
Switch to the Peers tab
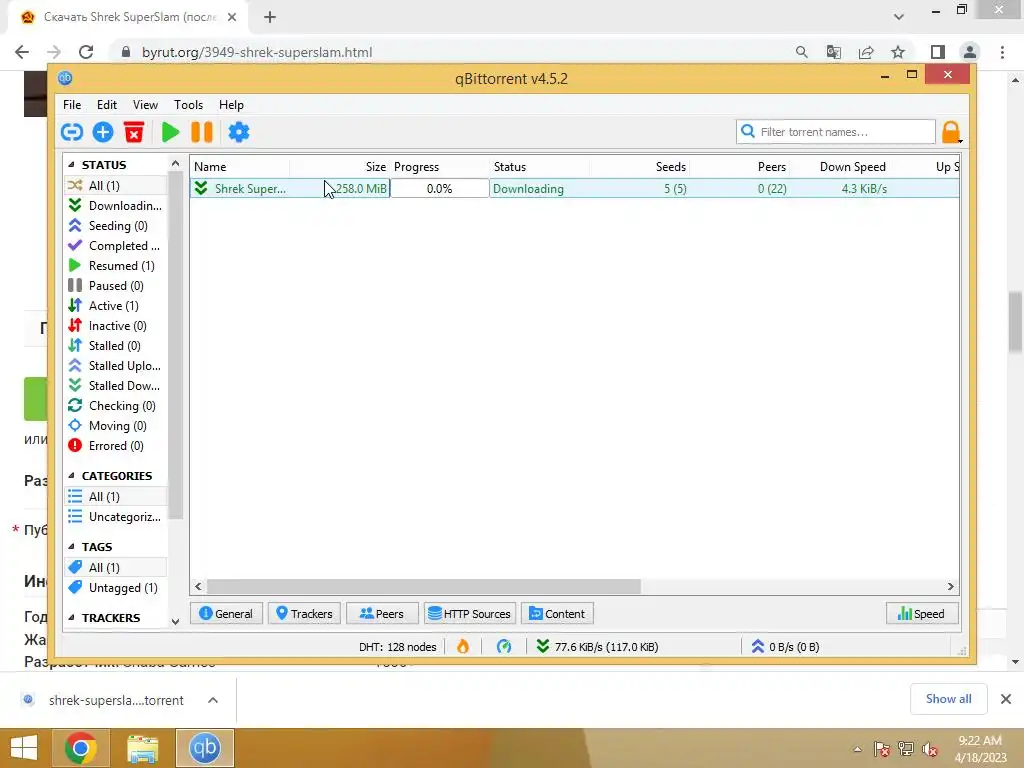click(x=382, y=614)
